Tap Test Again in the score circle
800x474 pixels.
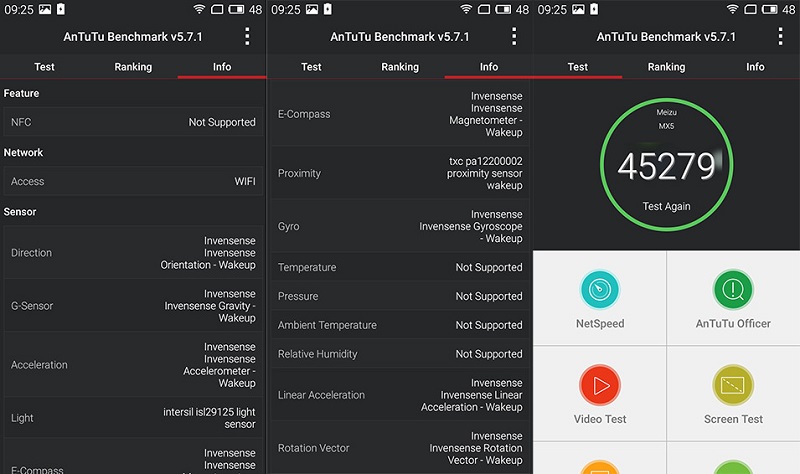pos(666,206)
